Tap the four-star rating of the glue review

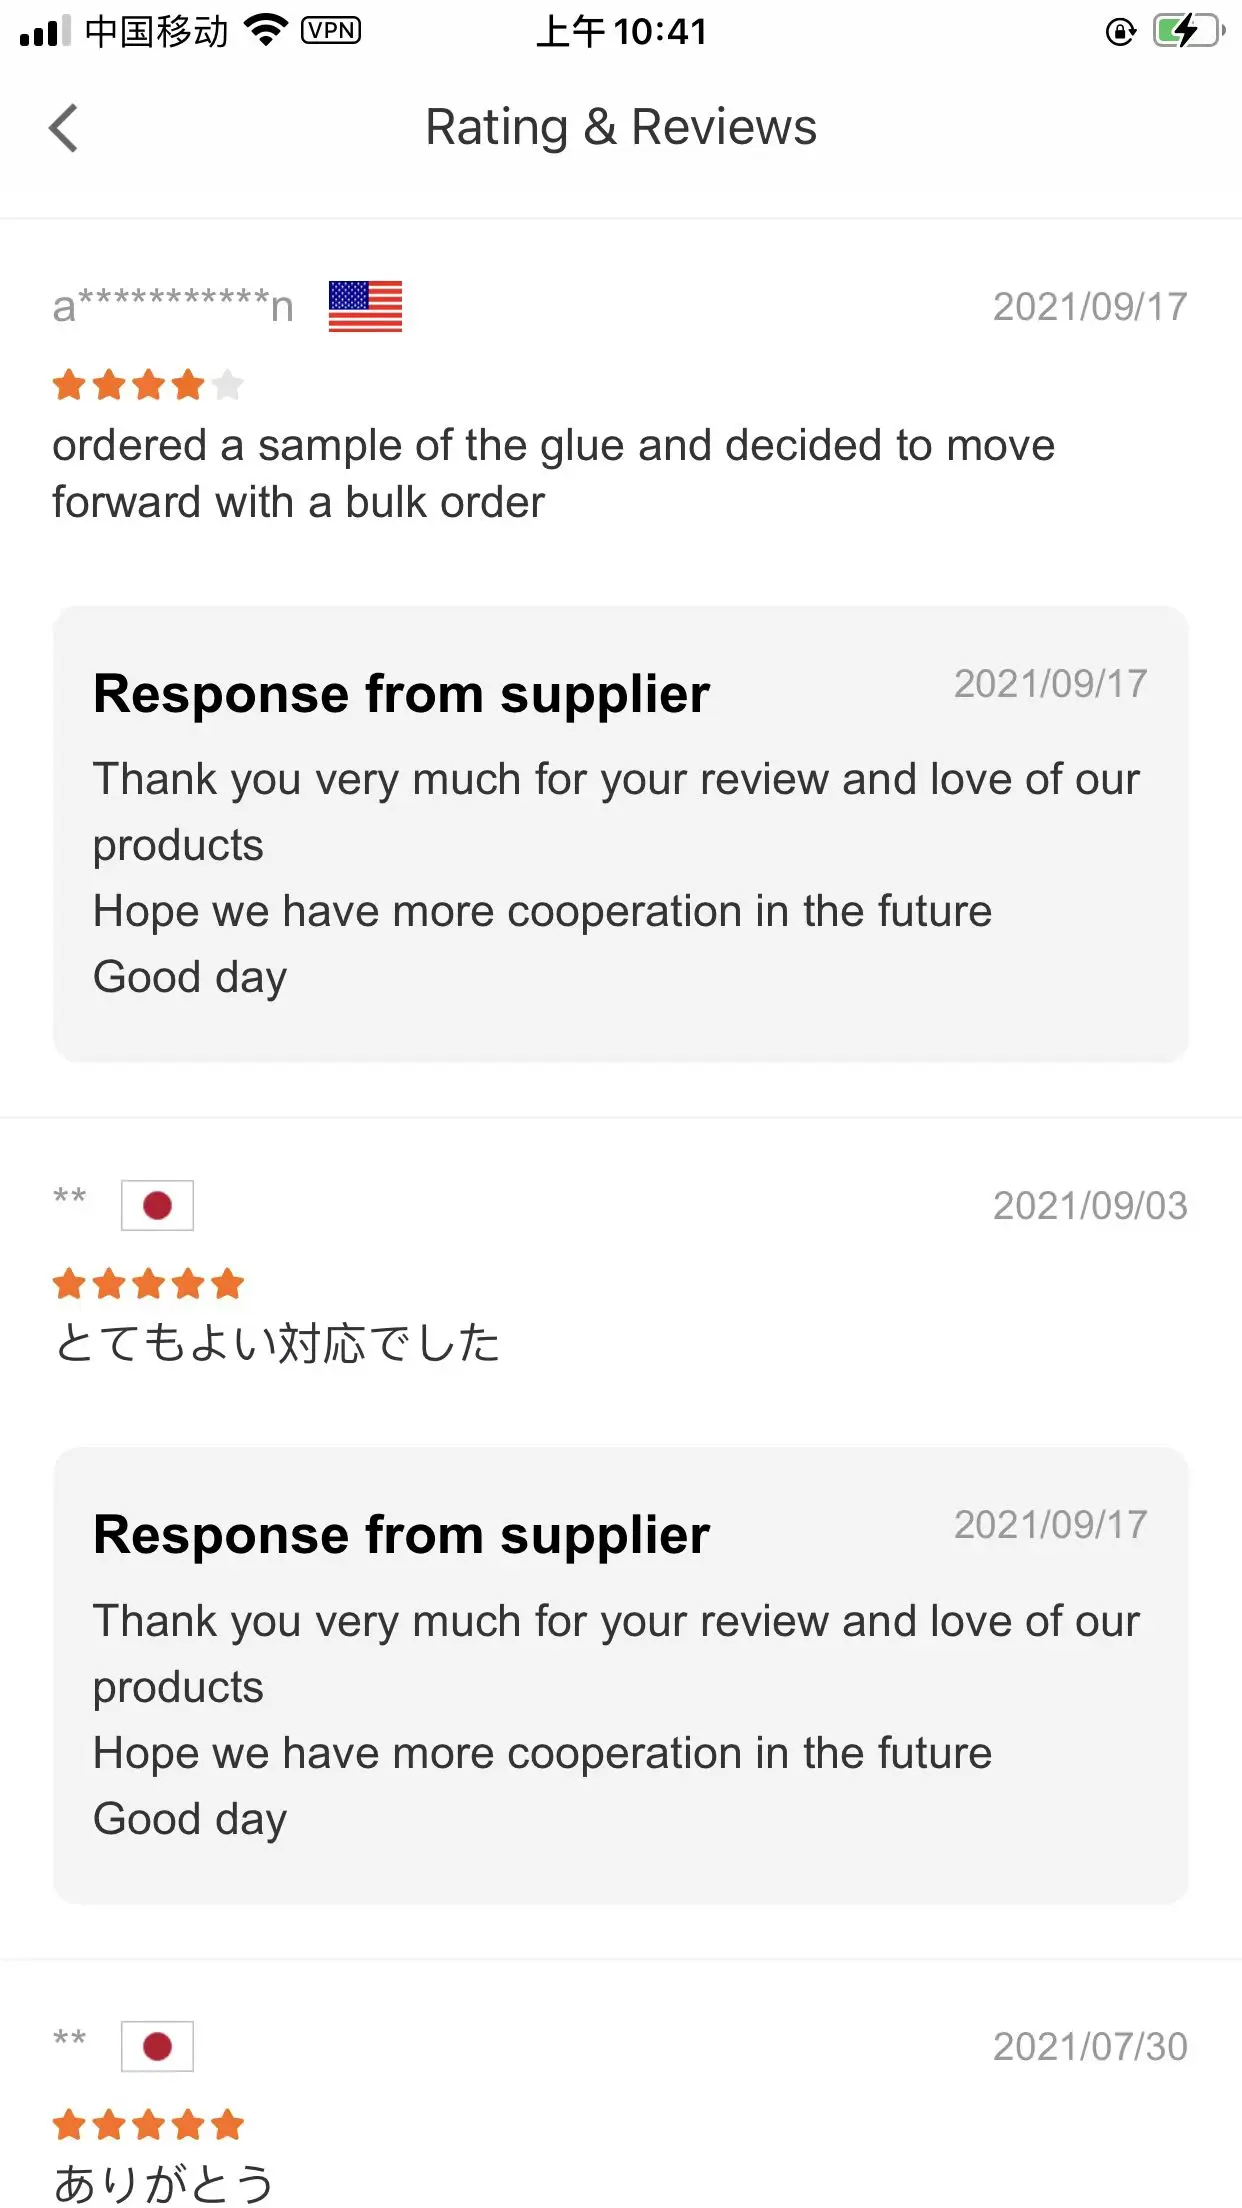point(148,385)
